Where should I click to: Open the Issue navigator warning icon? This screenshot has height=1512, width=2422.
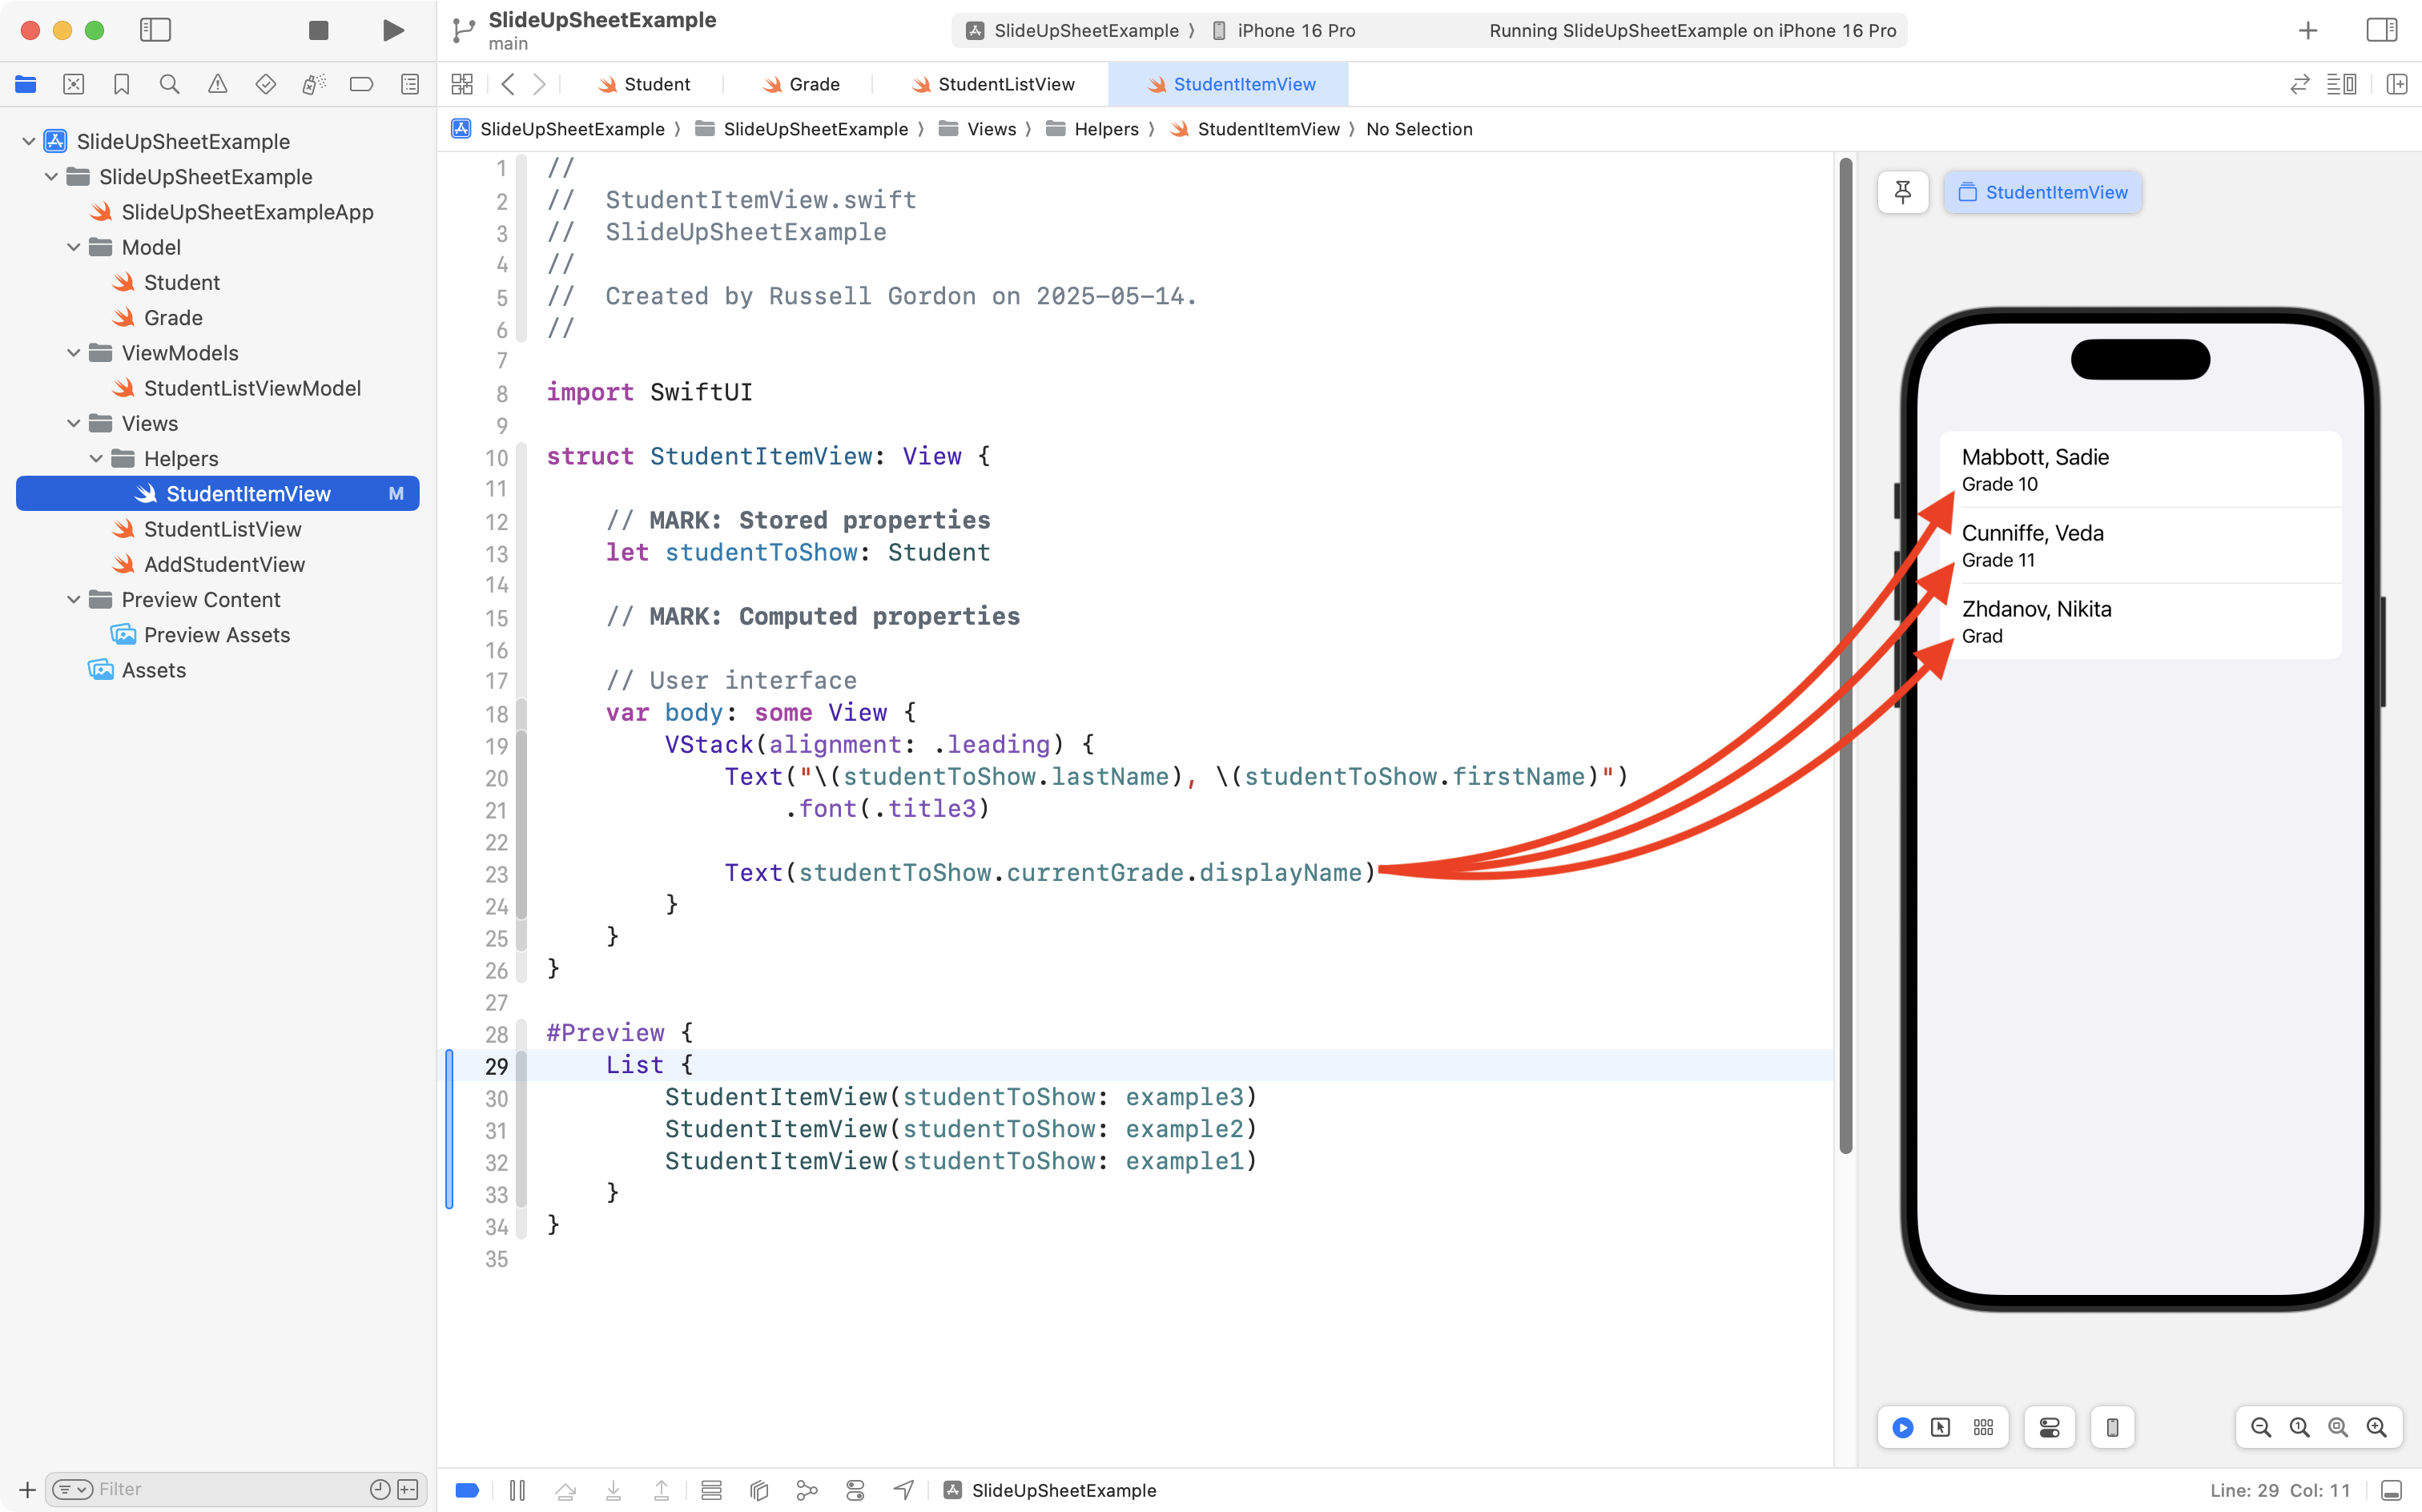pos(217,85)
